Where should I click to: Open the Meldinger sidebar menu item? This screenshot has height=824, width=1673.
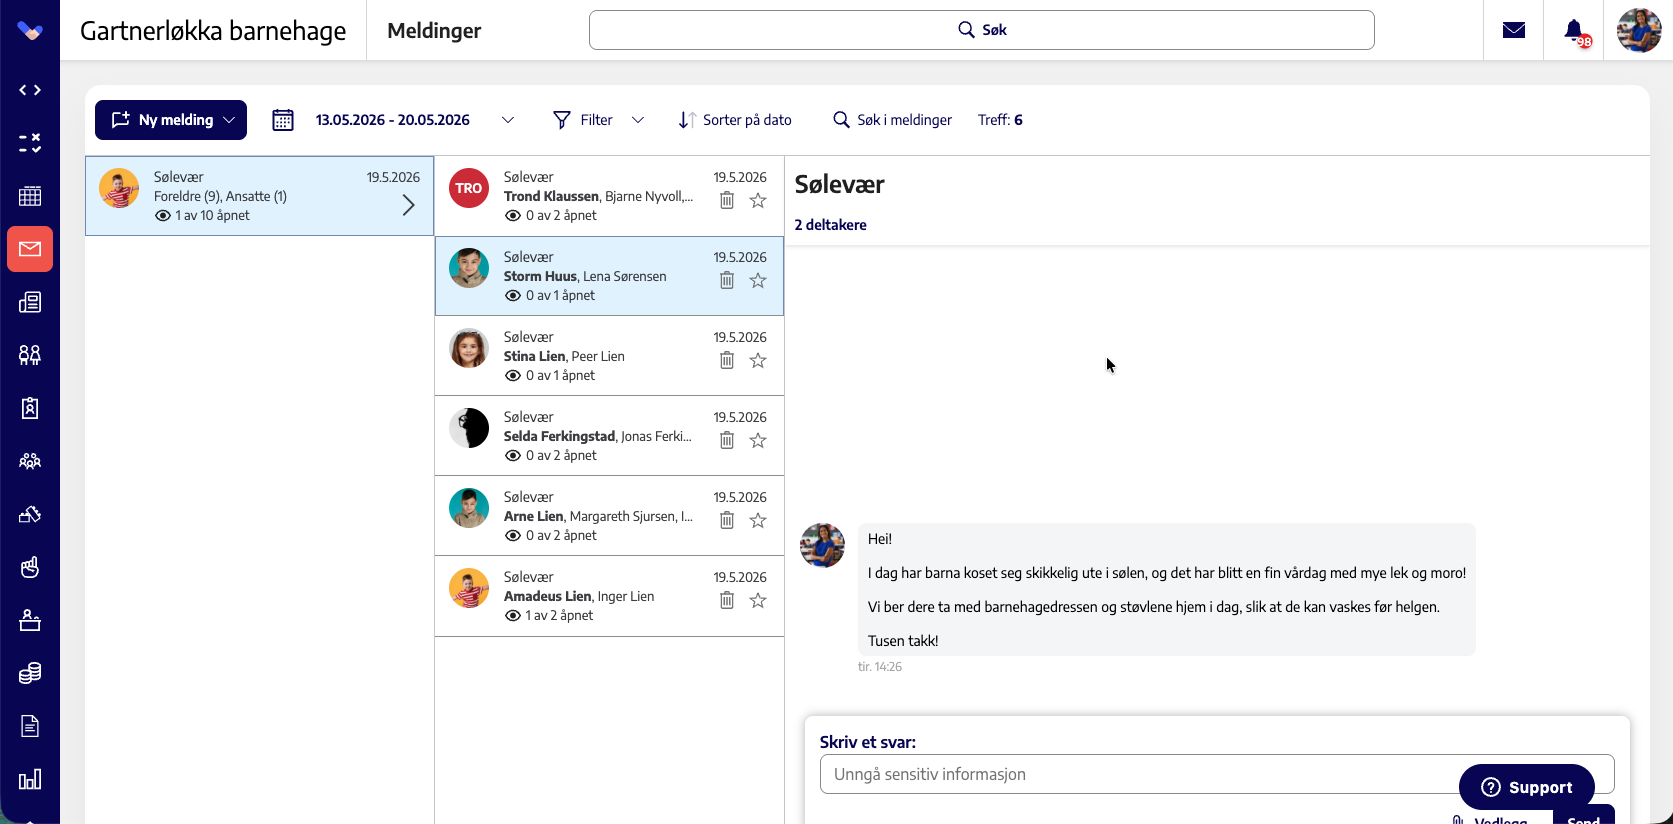coord(30,249)
